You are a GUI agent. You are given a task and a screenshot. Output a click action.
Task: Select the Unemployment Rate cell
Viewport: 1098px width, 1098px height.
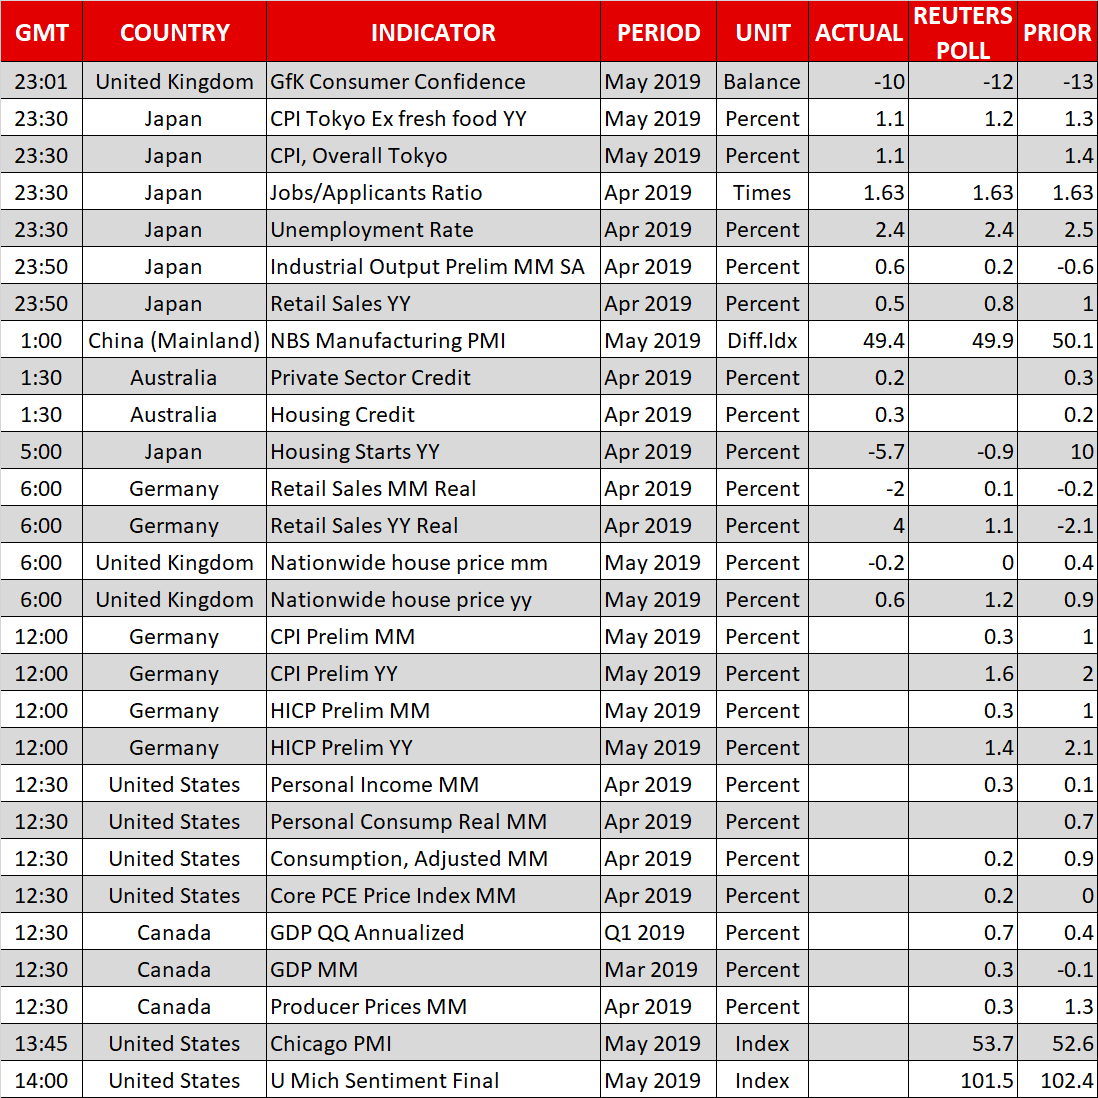[x=433, y=230]
